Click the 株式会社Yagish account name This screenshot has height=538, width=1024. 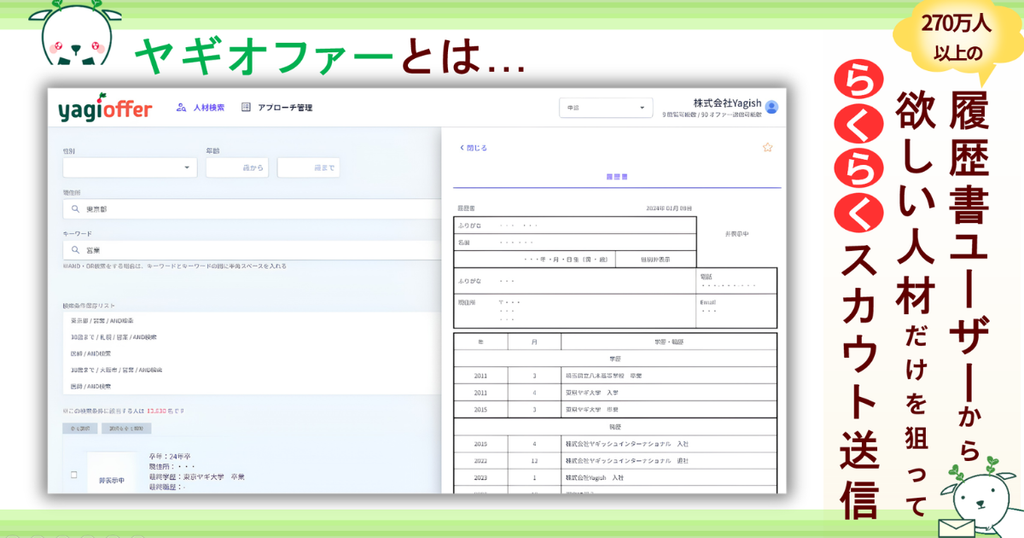coord(727,103)
